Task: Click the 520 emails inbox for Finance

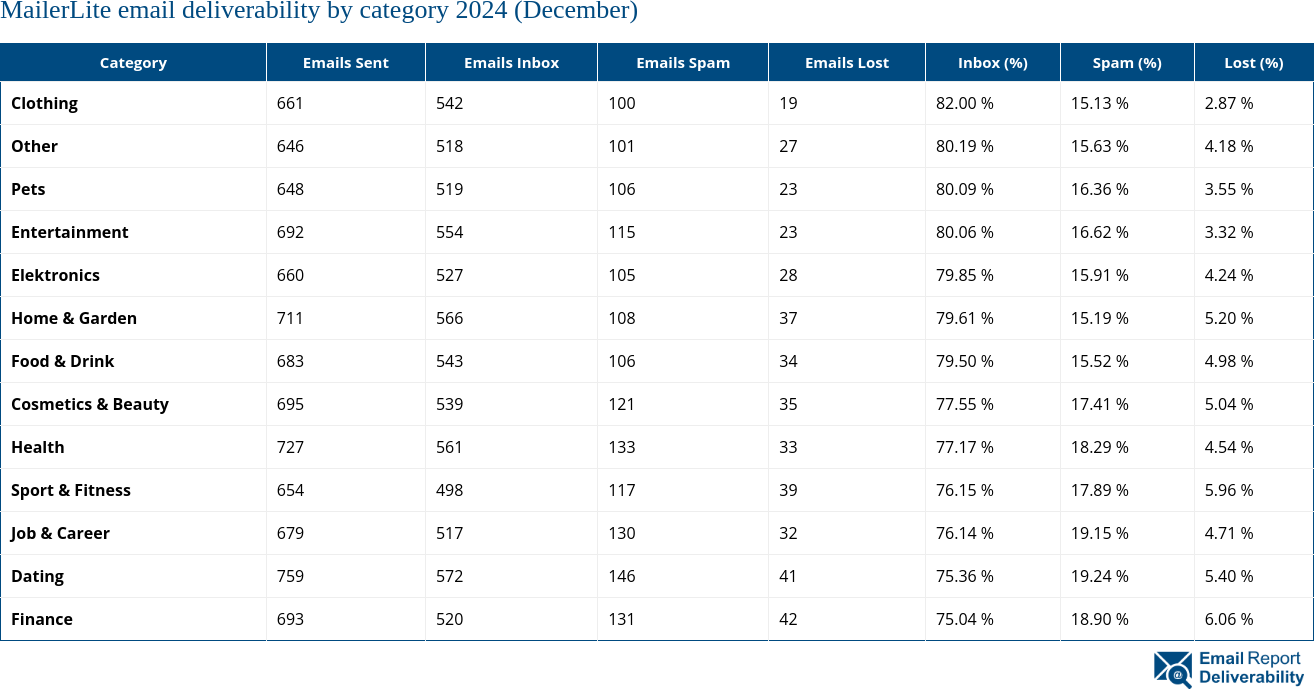Action: [x=449, y=619]
